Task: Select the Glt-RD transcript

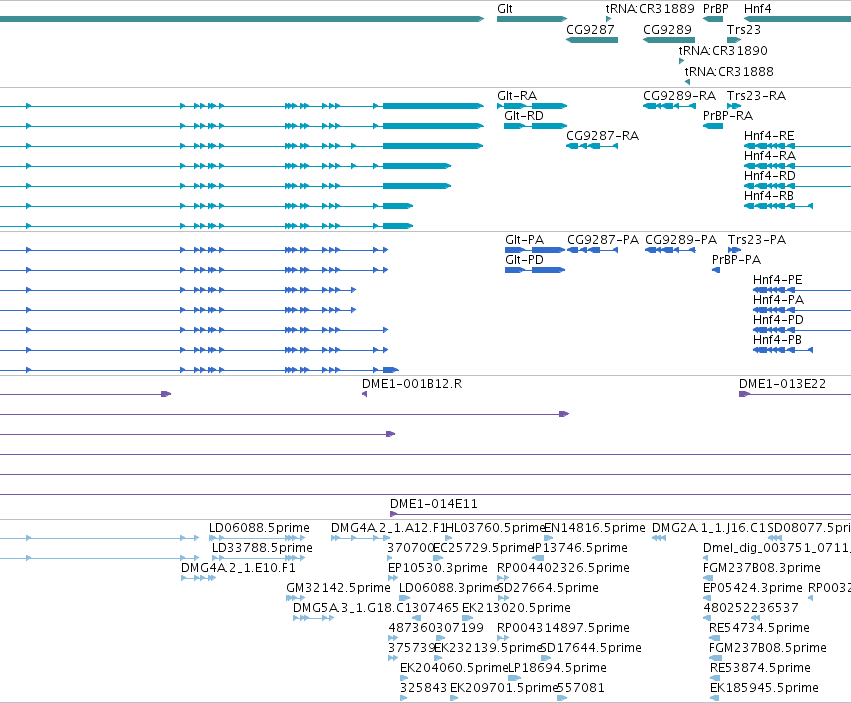Action: (x=535, y=126)
